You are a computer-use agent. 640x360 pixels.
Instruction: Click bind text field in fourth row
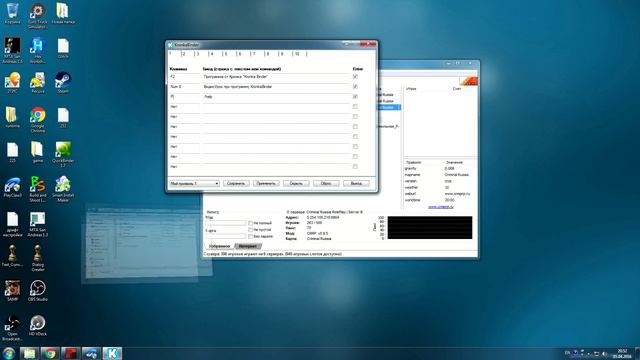click(x=276, y=107)
